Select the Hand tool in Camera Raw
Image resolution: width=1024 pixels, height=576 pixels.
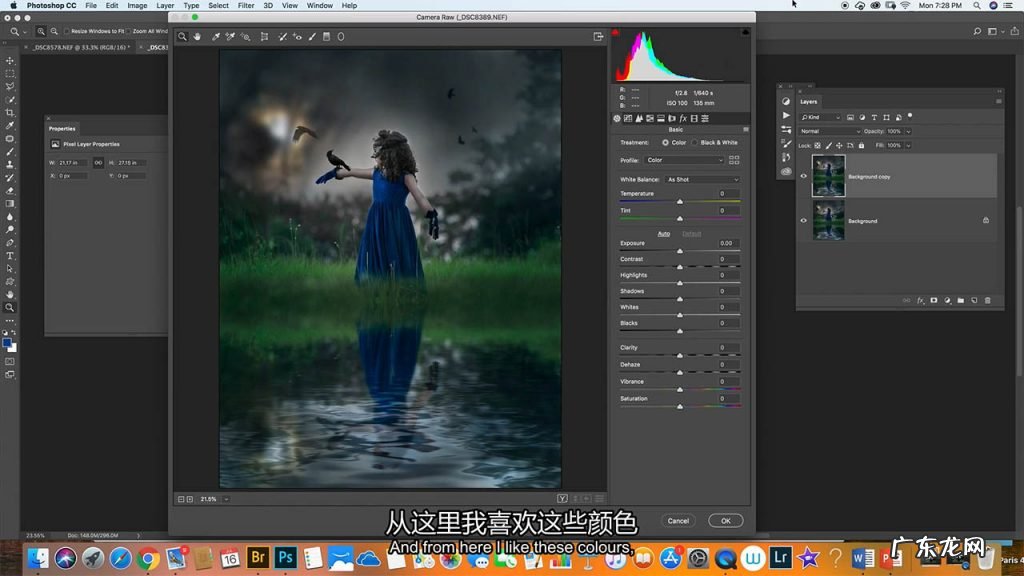(198, 37)
